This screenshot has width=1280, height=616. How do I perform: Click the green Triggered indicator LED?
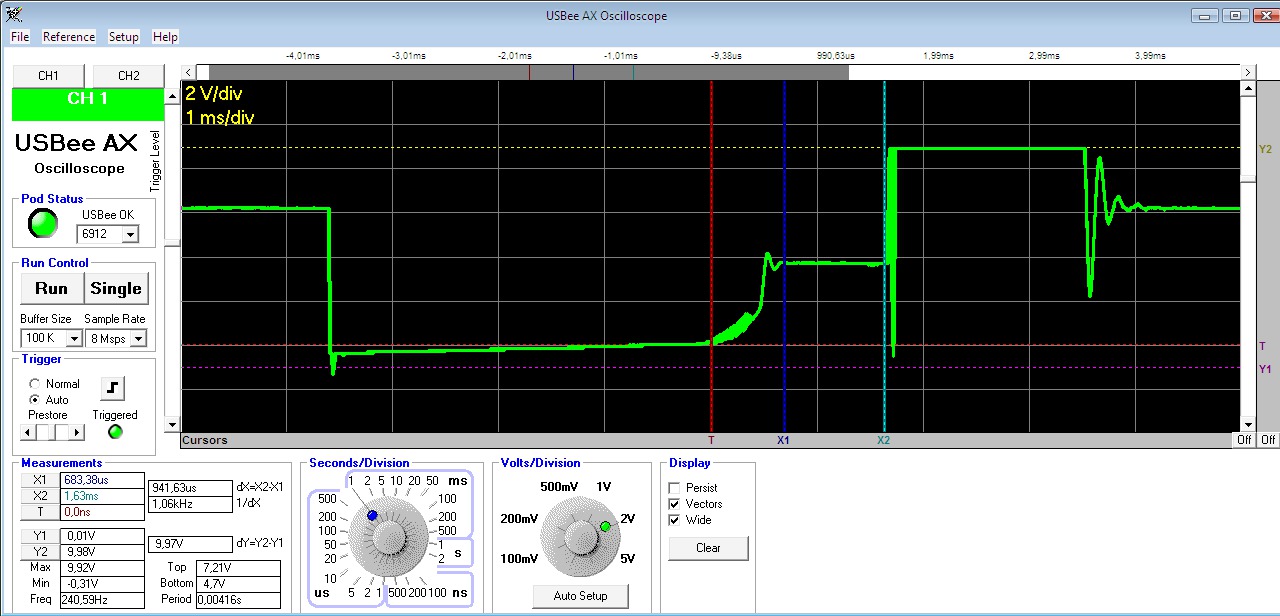(114, 432)
